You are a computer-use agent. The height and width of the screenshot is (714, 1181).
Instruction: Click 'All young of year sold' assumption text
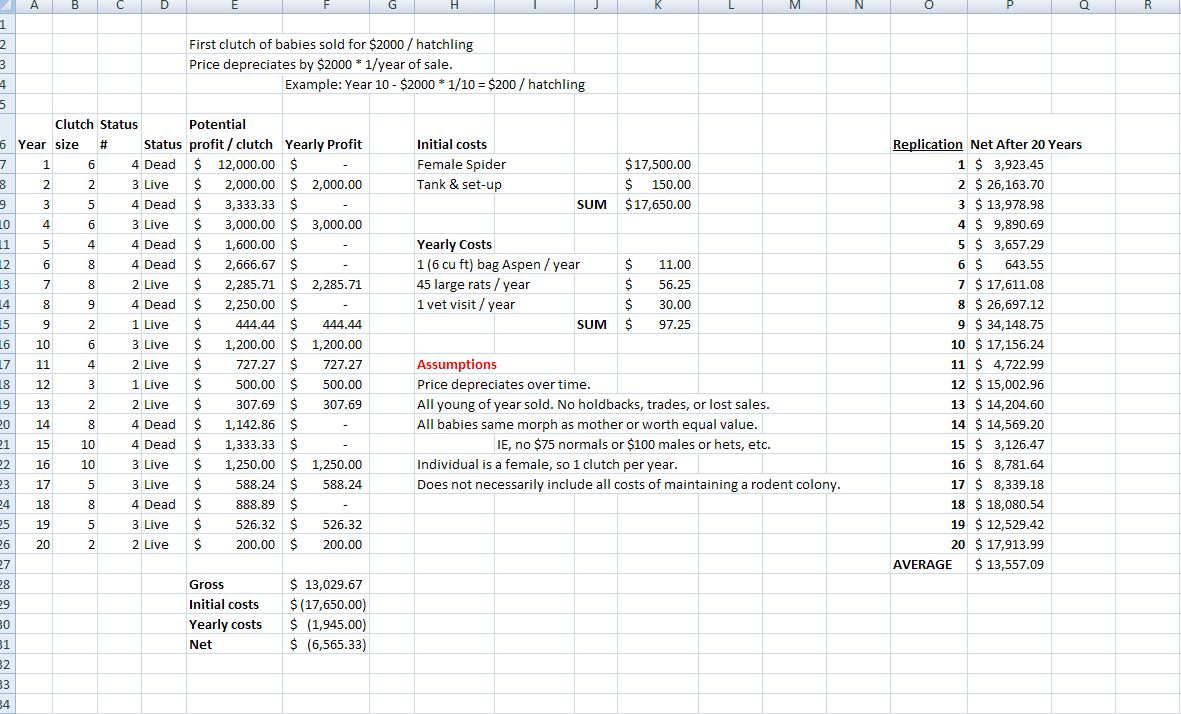tap(593, 404)
